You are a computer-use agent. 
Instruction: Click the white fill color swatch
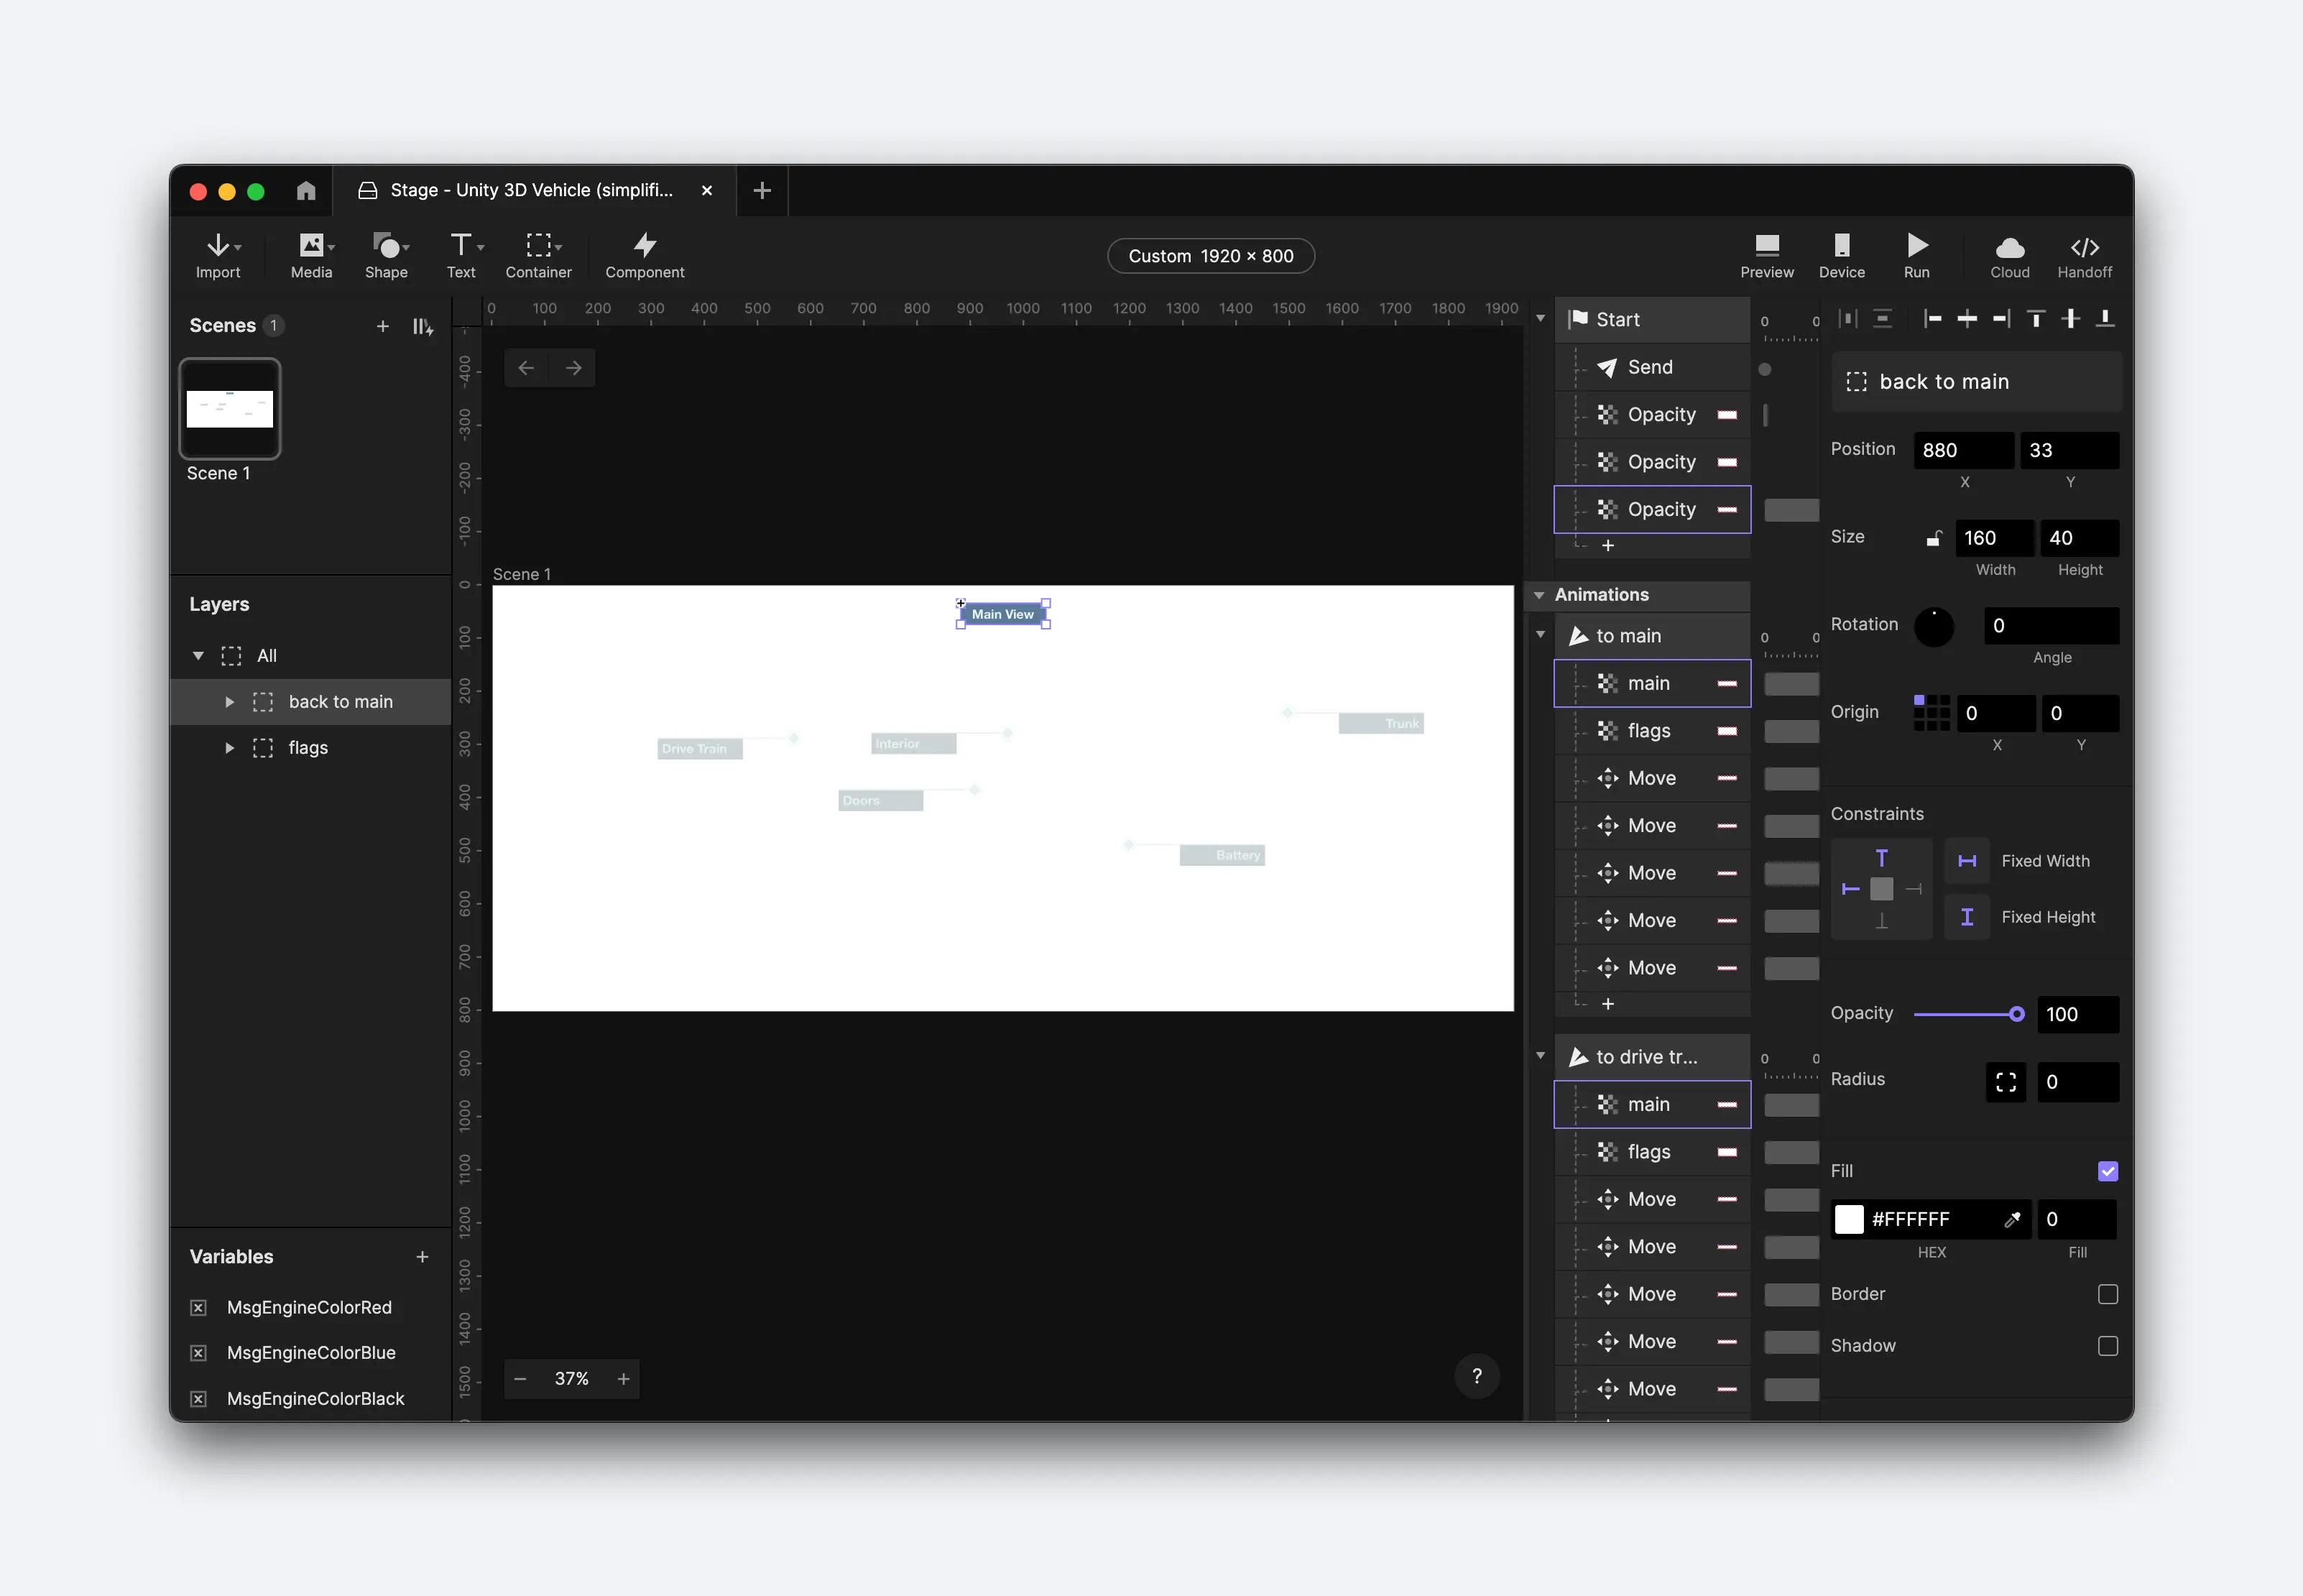1849,1219
